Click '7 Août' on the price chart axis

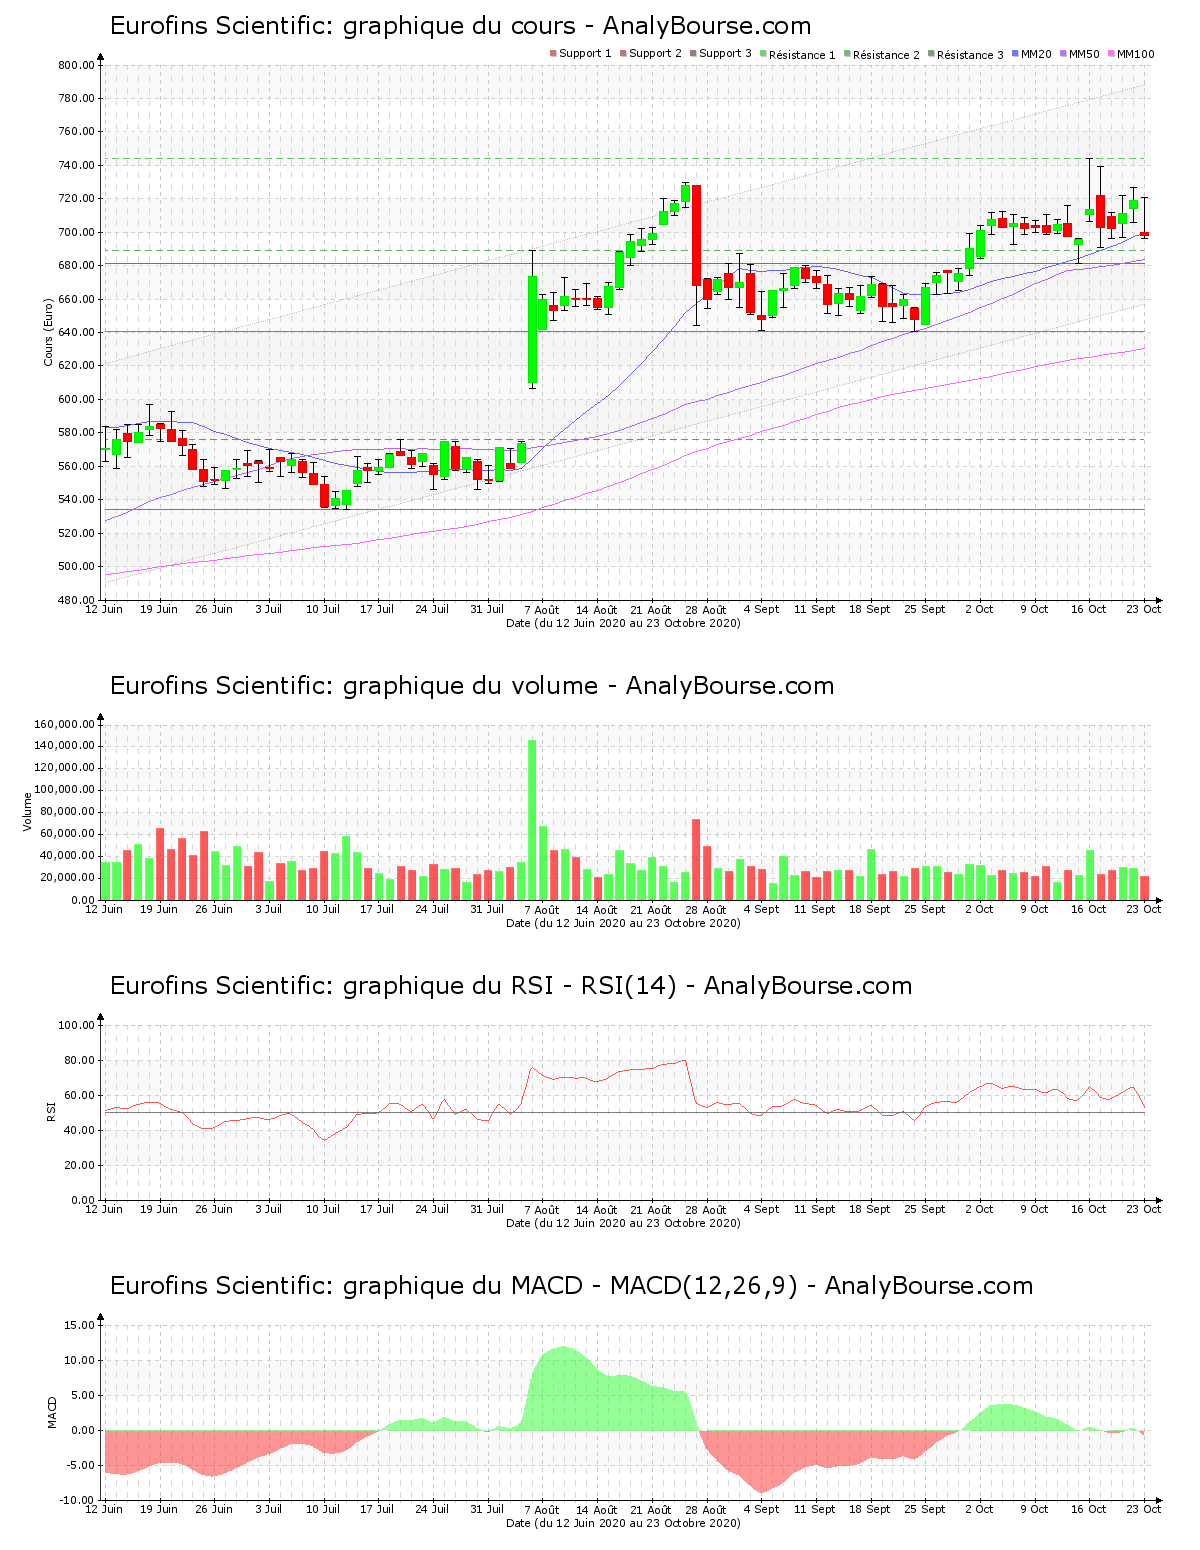pos(542,609)
